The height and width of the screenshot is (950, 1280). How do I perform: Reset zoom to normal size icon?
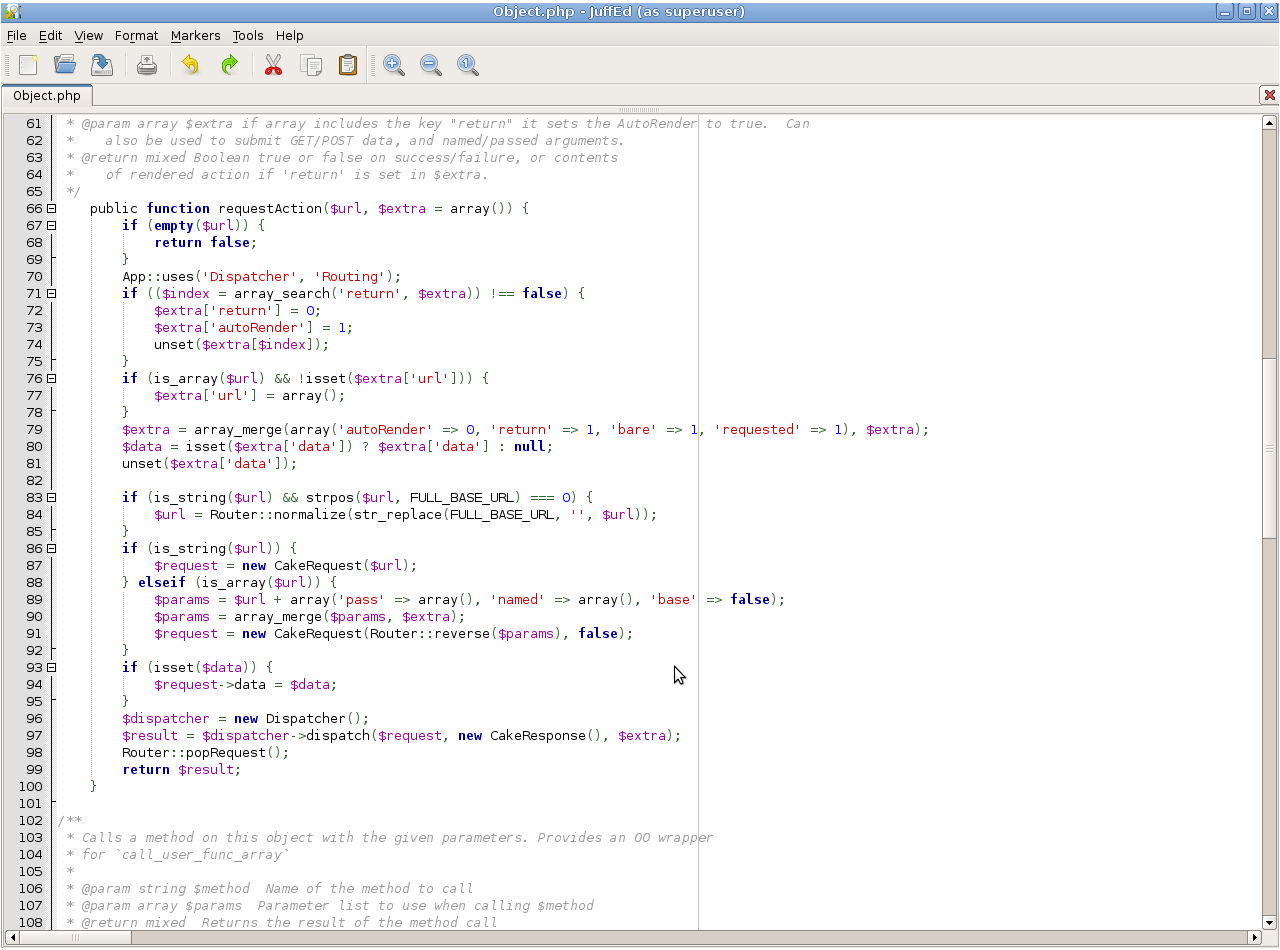tap(468, 65)
